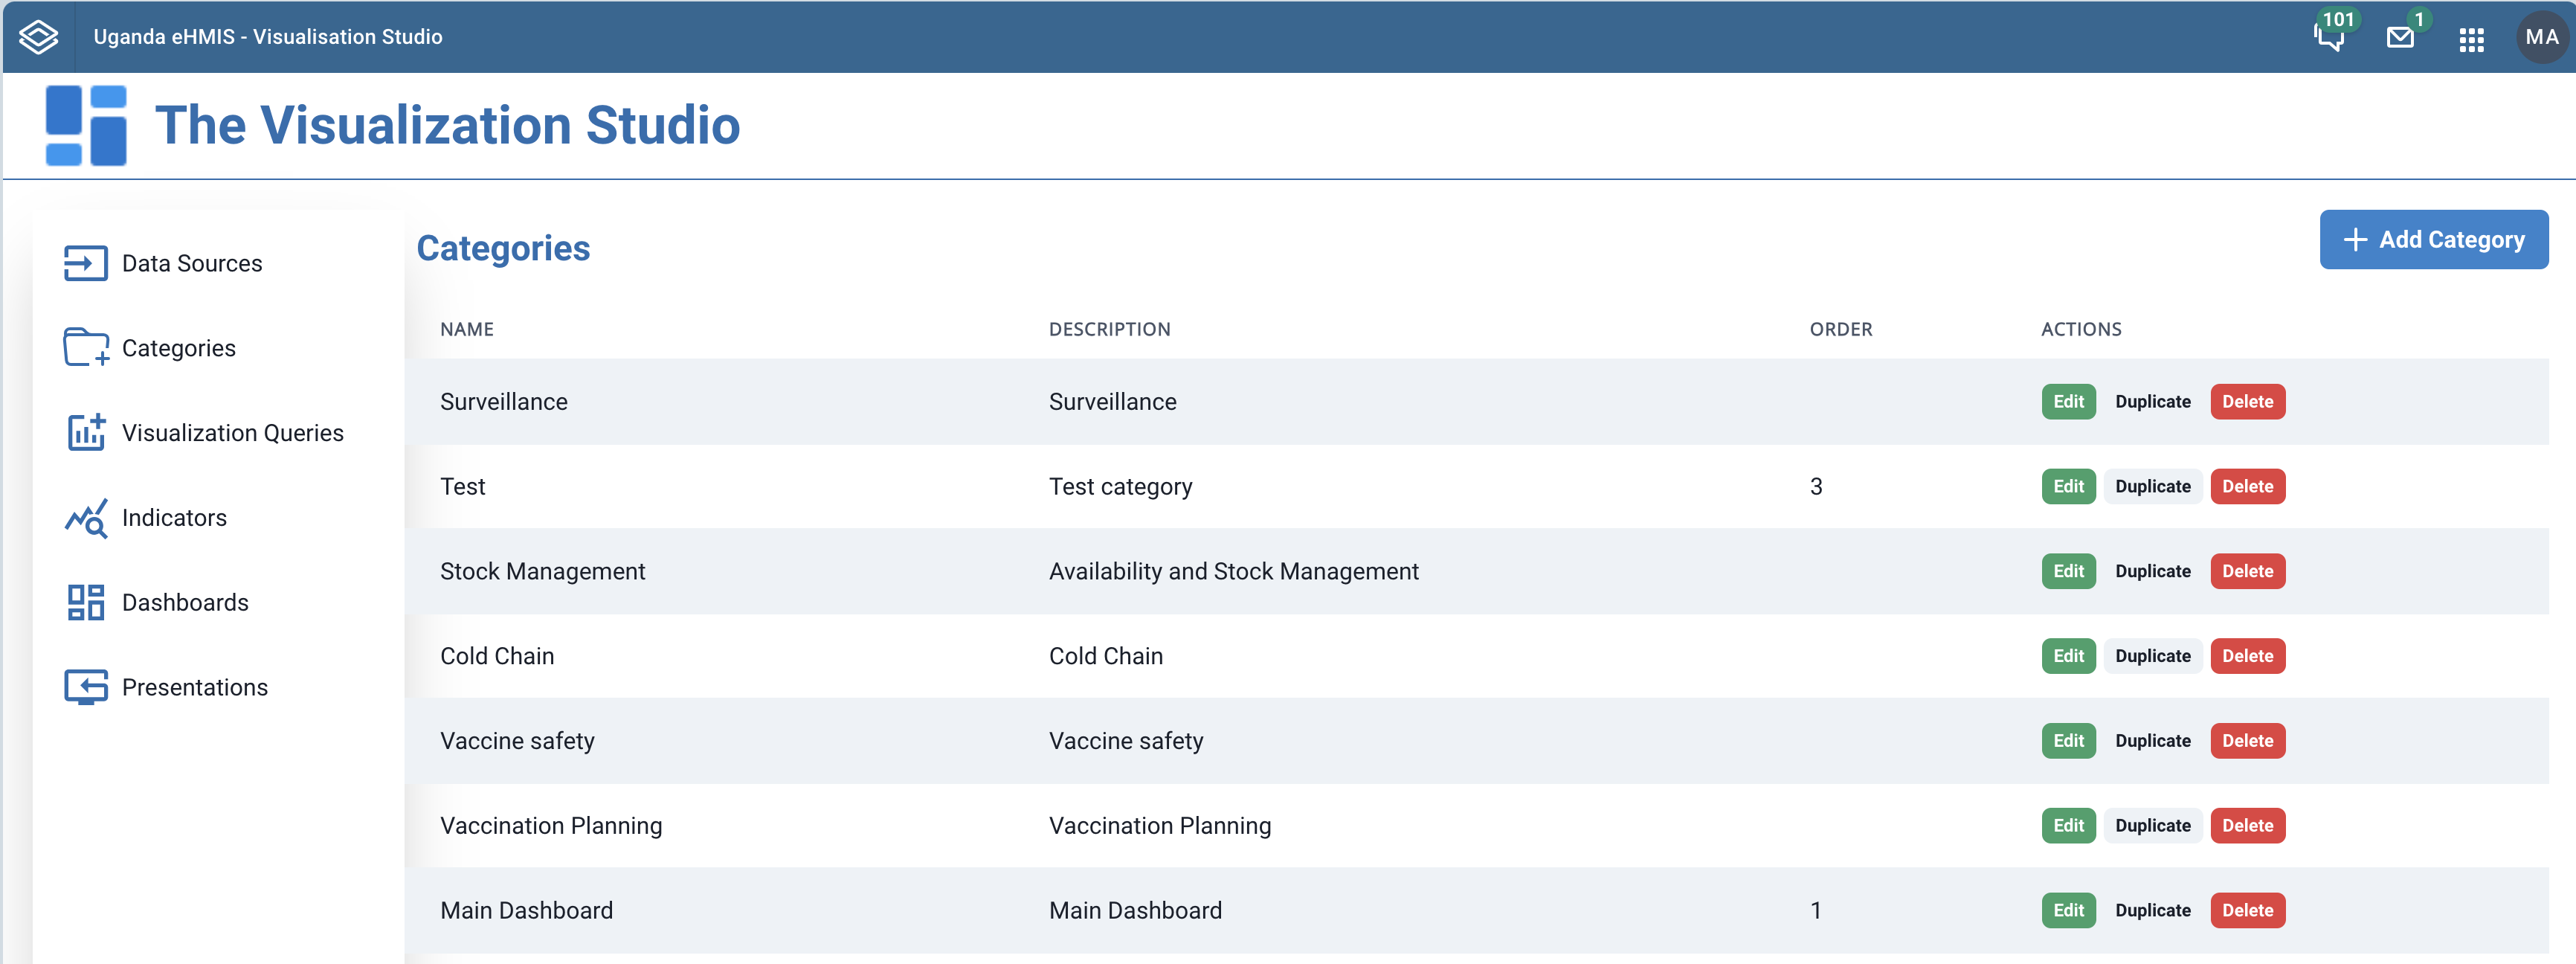Click 'The Visualization Studio' title text
Screen dimensions: 2576x964
[447, 126]
